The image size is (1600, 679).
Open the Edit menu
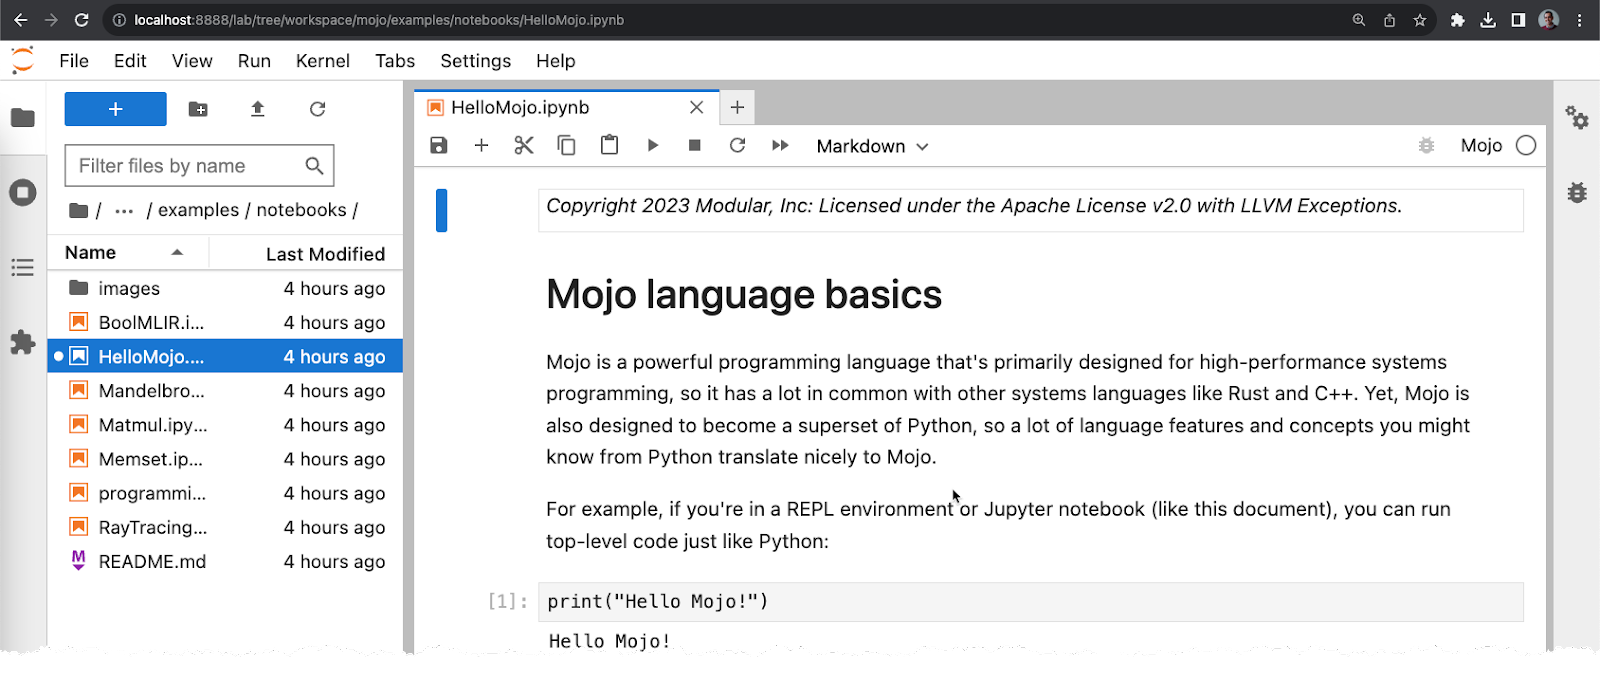coord(130,61)
